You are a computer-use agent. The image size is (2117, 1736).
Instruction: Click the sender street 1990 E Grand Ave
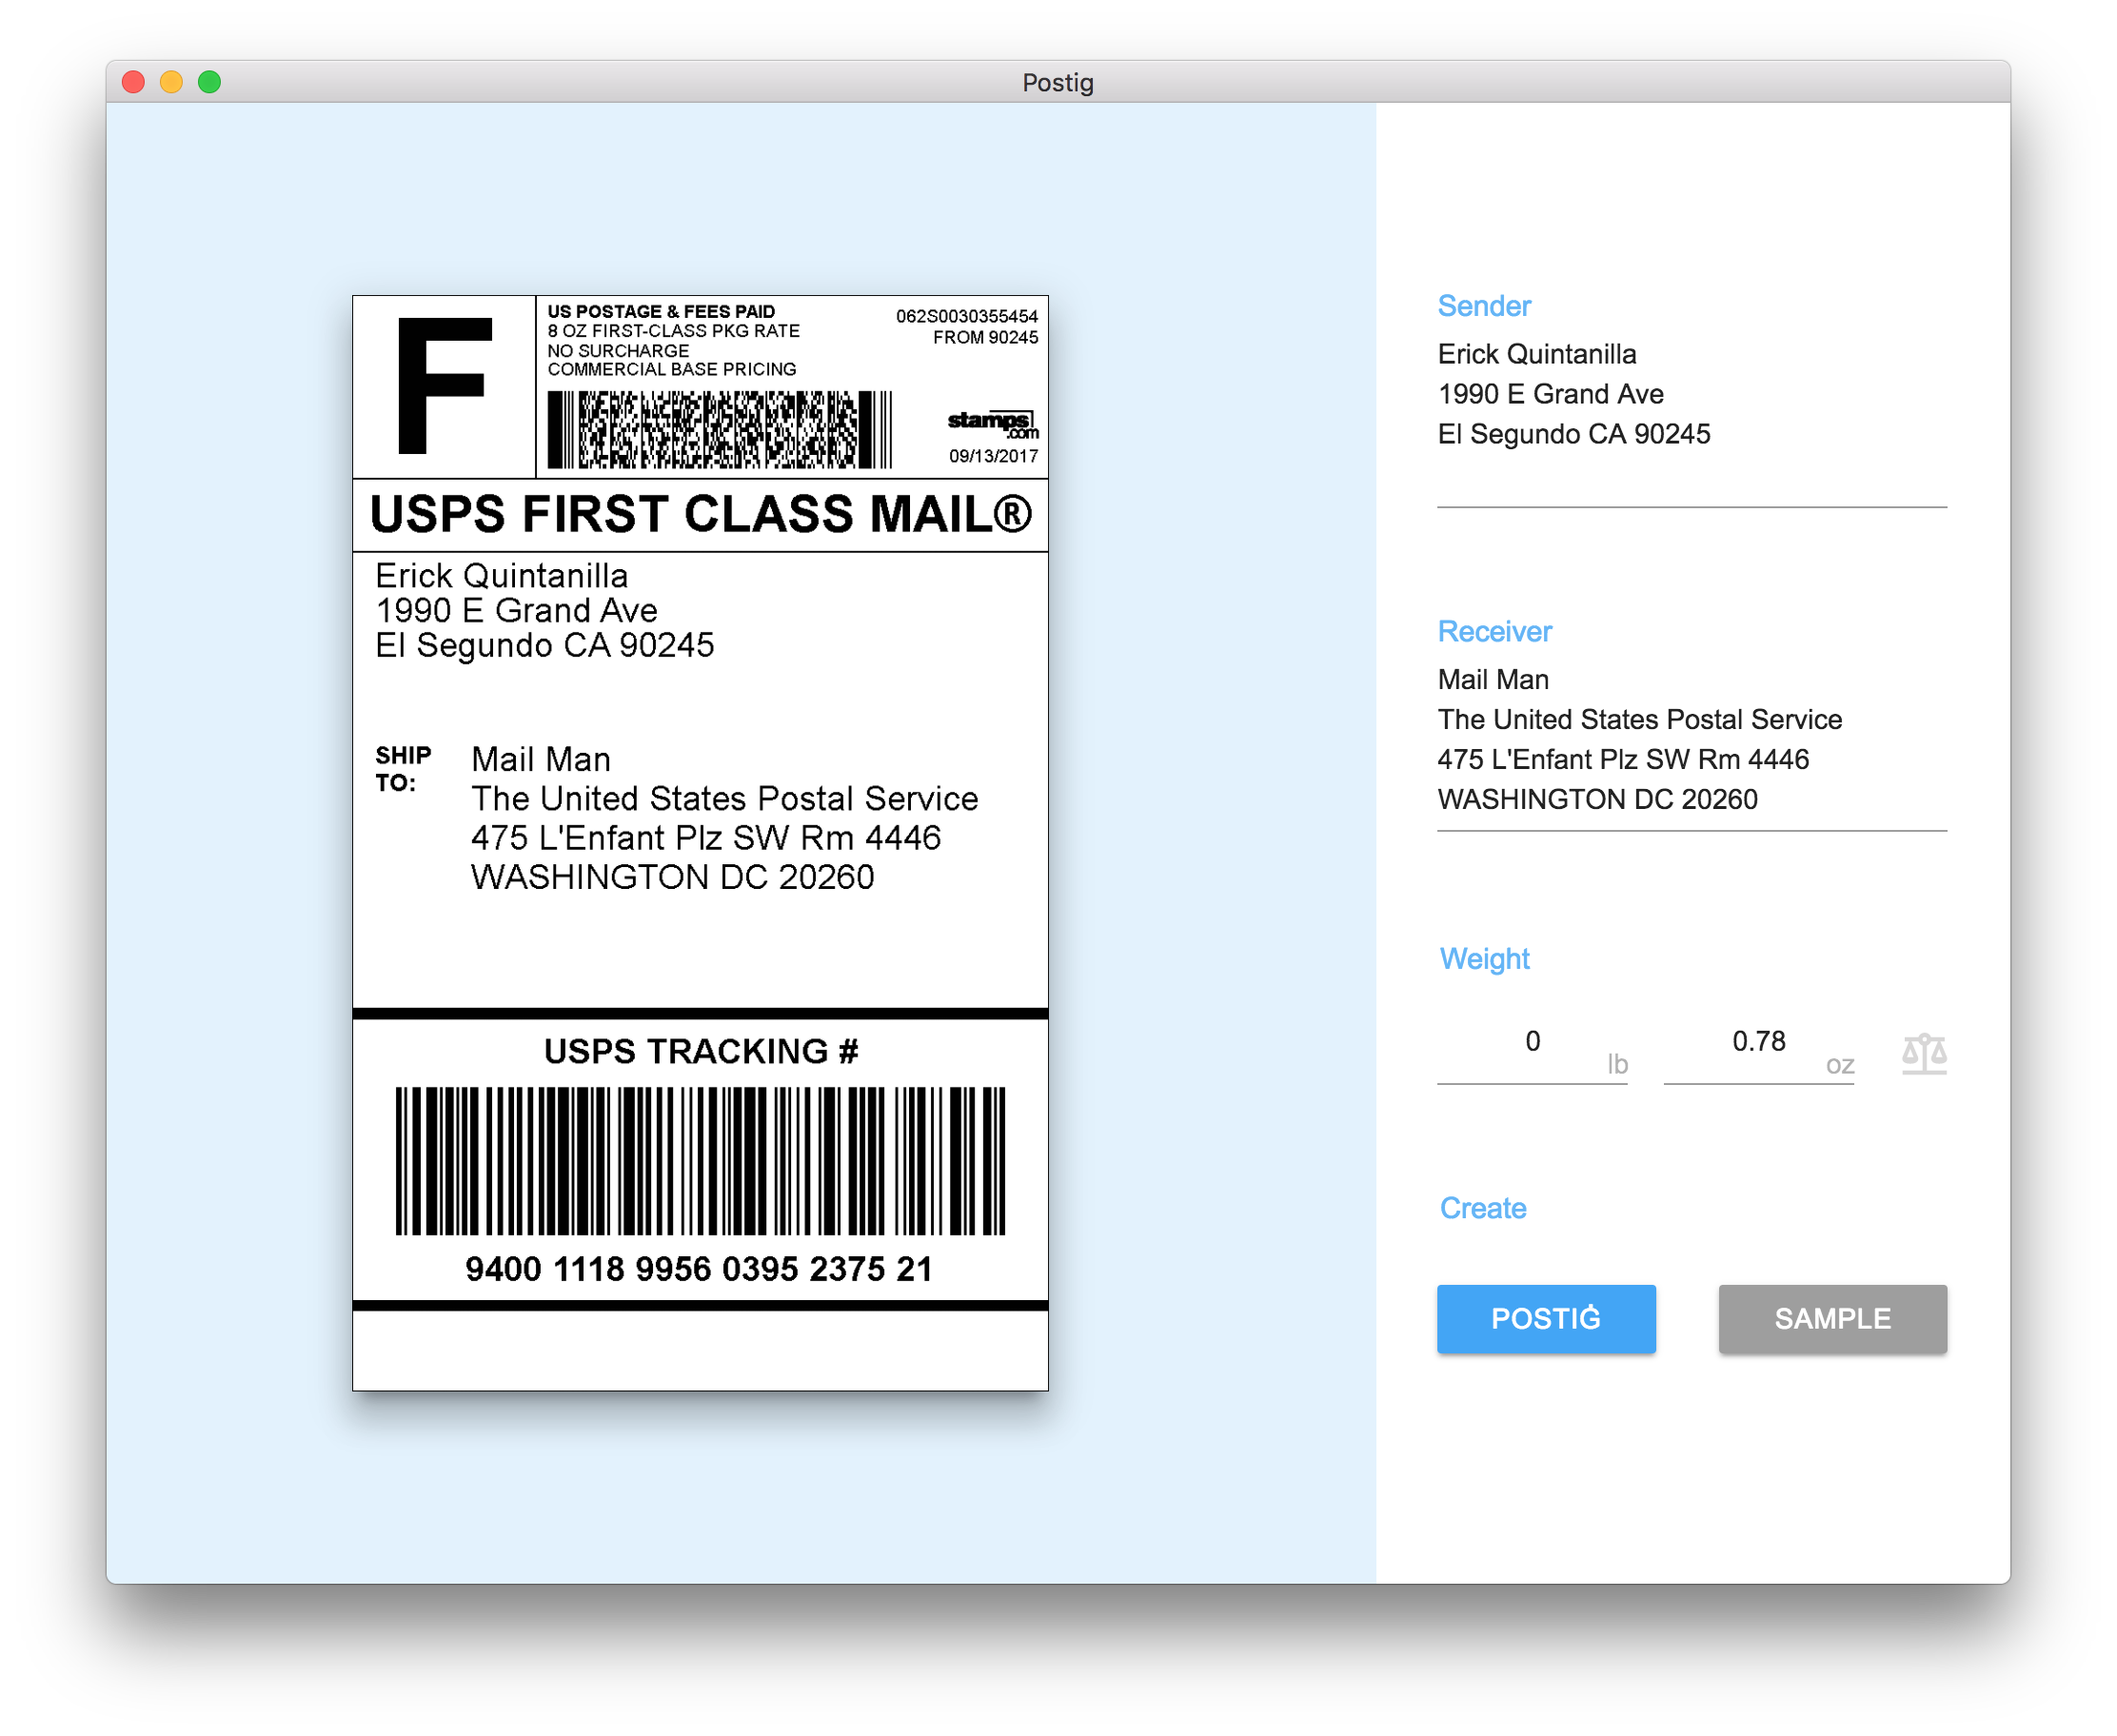click(x=1550, y=394)
